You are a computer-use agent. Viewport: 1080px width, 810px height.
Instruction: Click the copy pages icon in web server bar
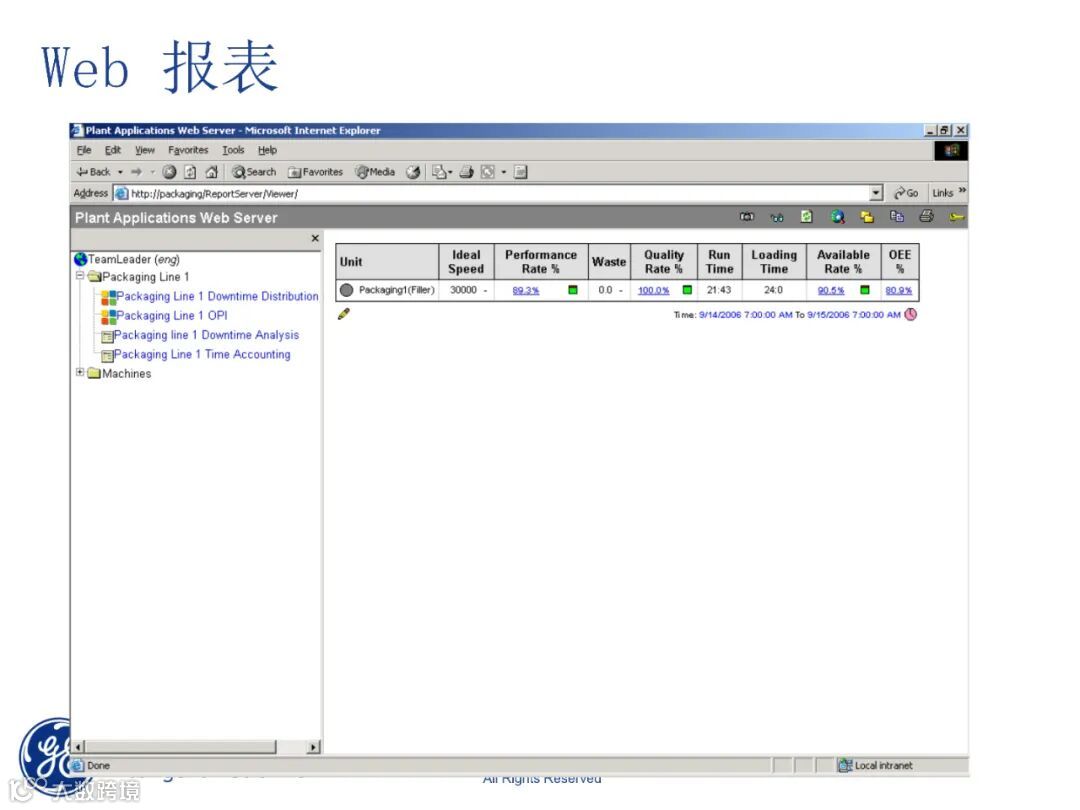tap(897, 217)
